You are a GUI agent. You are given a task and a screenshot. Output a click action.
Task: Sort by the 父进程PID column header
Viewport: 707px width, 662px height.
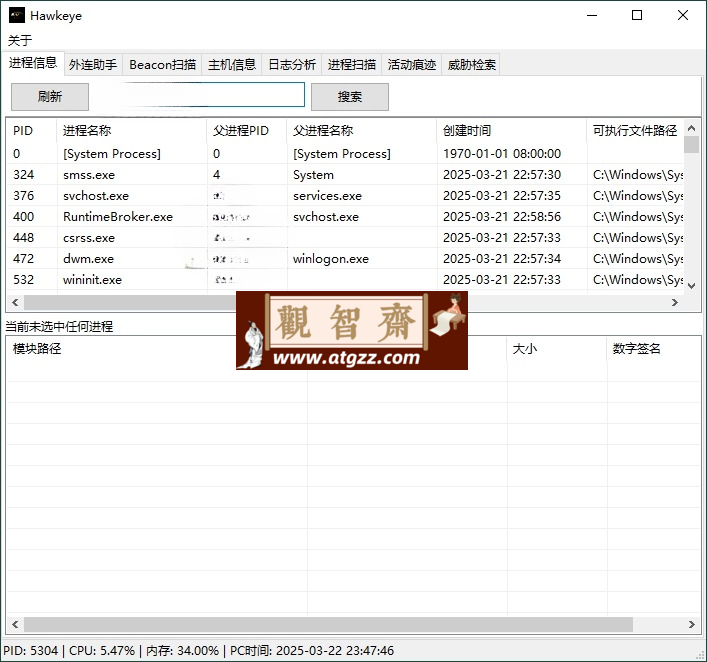[247, 131]
